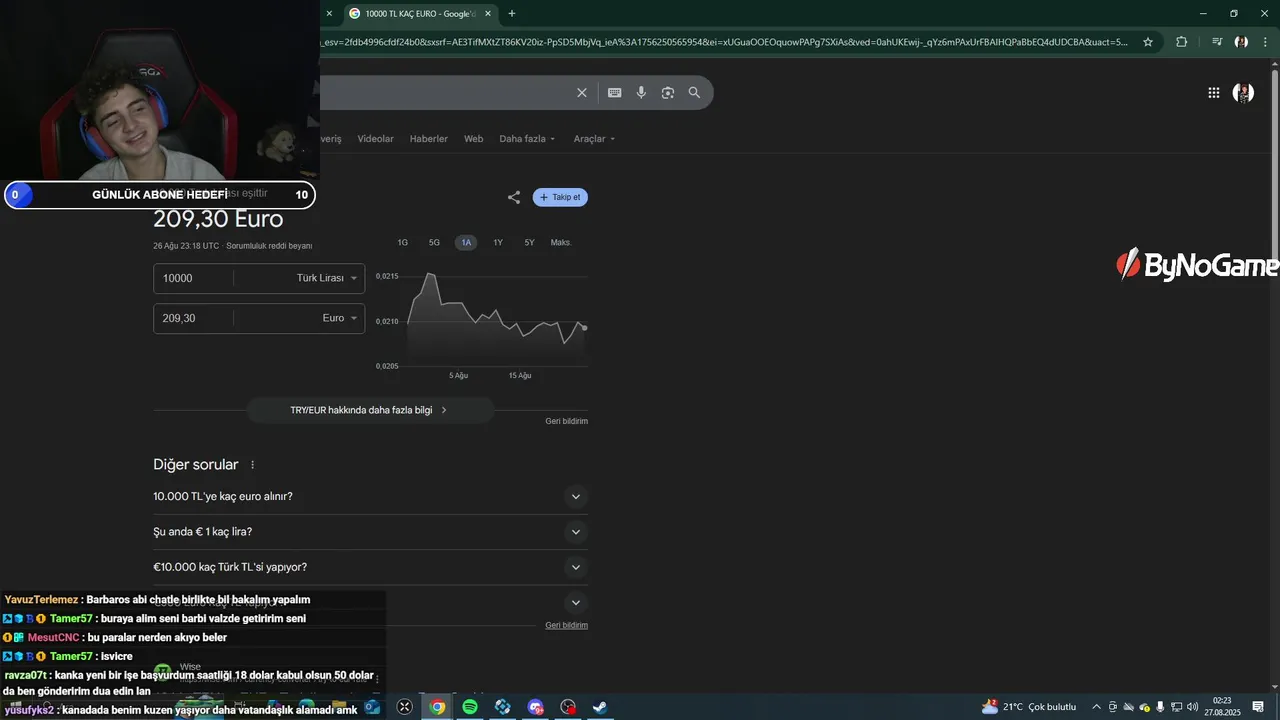
Task: Open Google Lens image search
Action: (x=667, y=93)
